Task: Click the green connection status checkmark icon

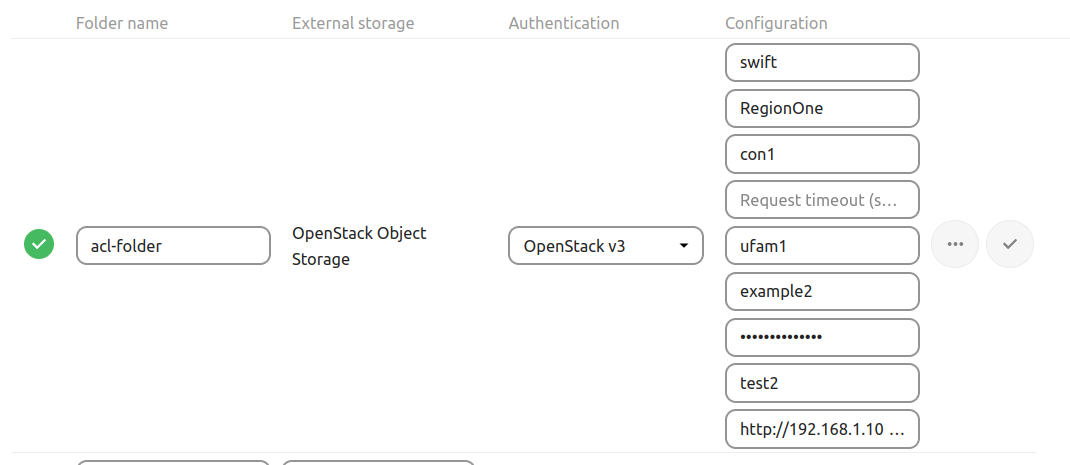Action: point(39,244)
